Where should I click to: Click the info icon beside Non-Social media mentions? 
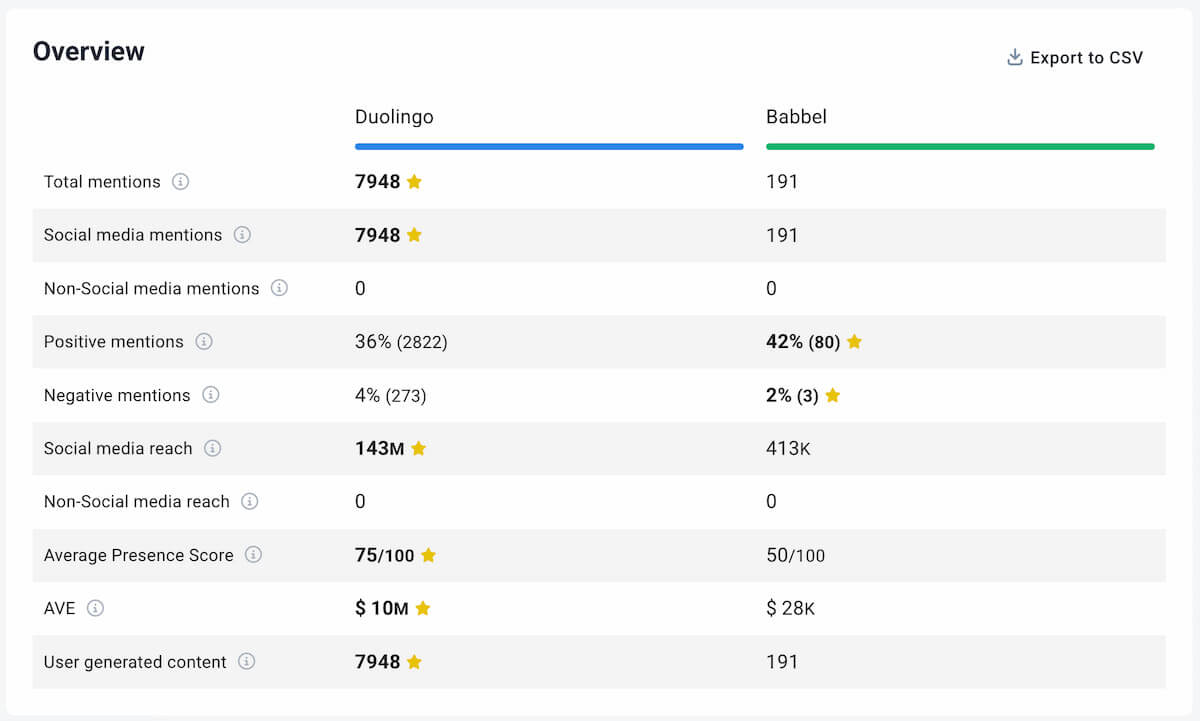tap(280, 289)
